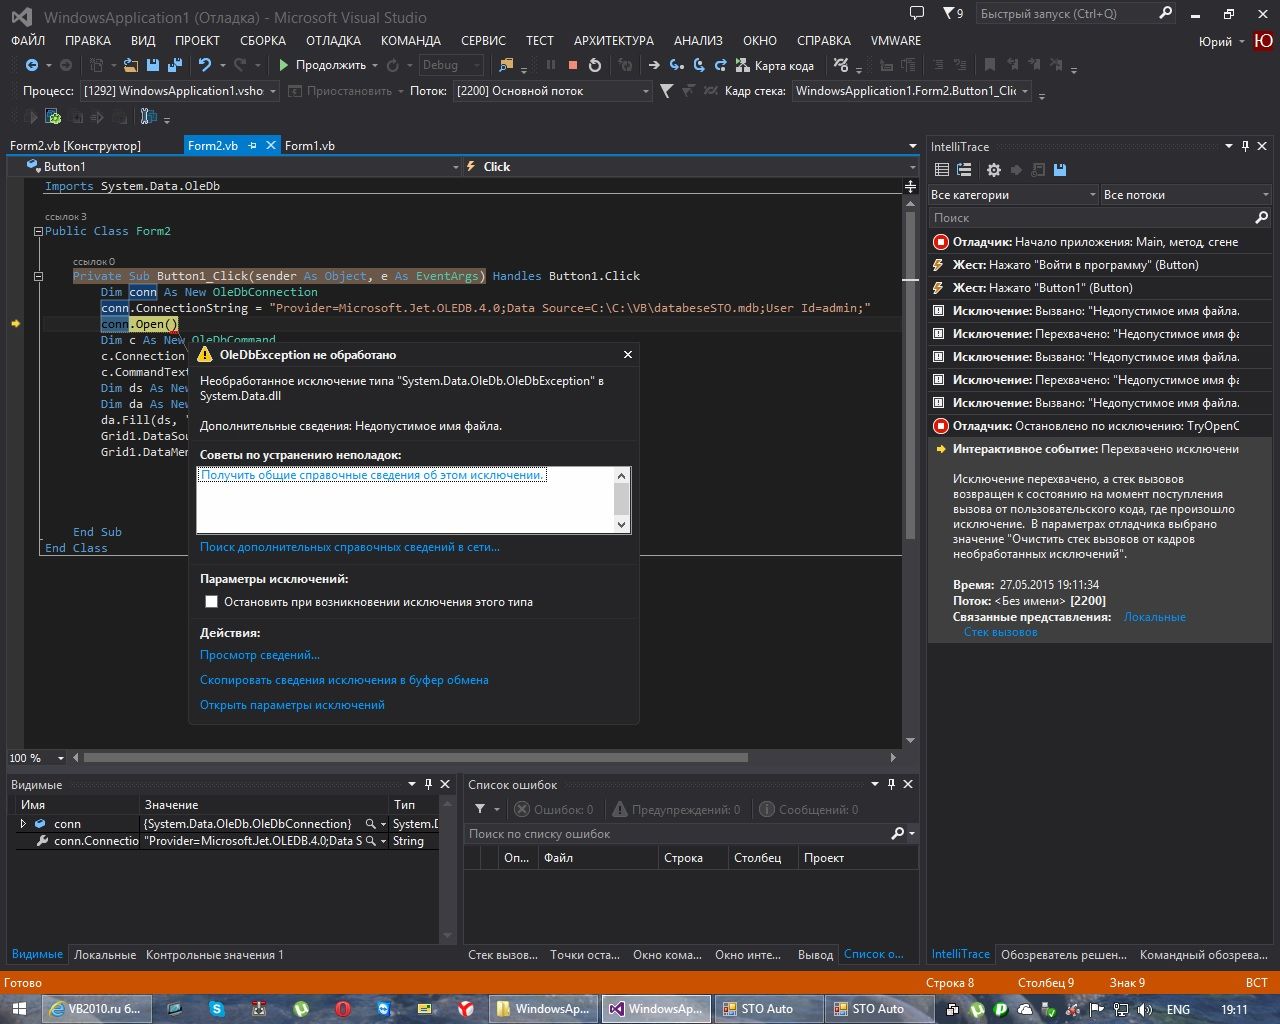Stop debugging with the red square icon
This screenshot has width=1280, height=1024.
point(573,65)
